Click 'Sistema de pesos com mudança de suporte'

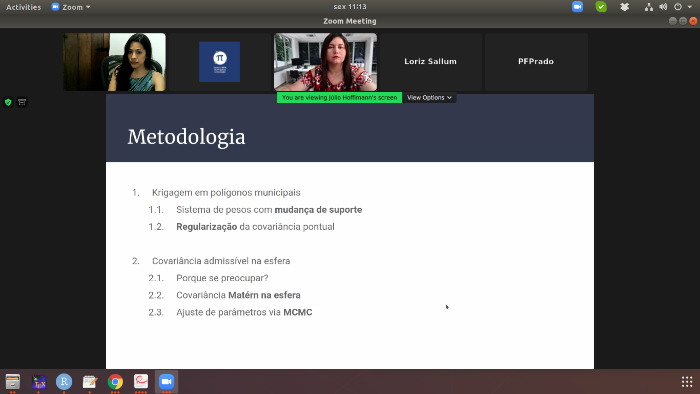(269, 210)
